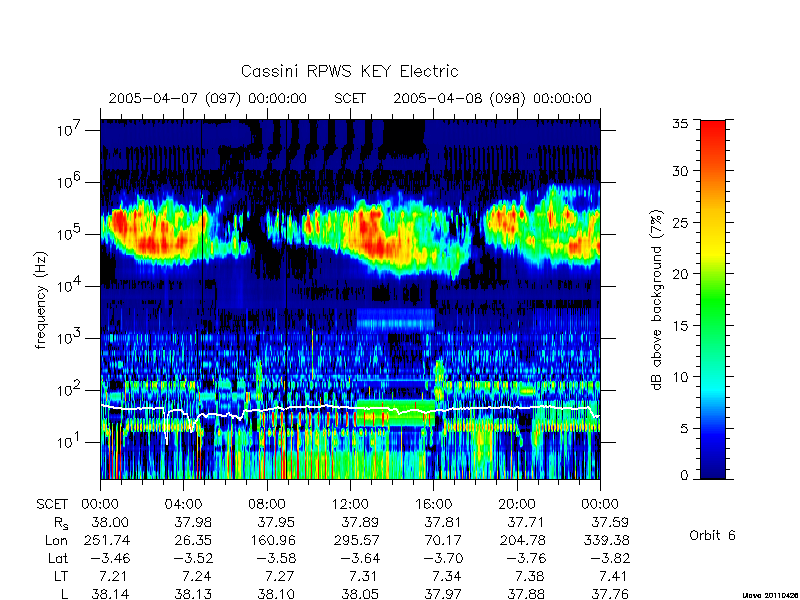Viewport: 800px width, 600px height.
Task: Select the 2005-04-07 (097) 00:00:00 start date label
Action: point(208,98)
